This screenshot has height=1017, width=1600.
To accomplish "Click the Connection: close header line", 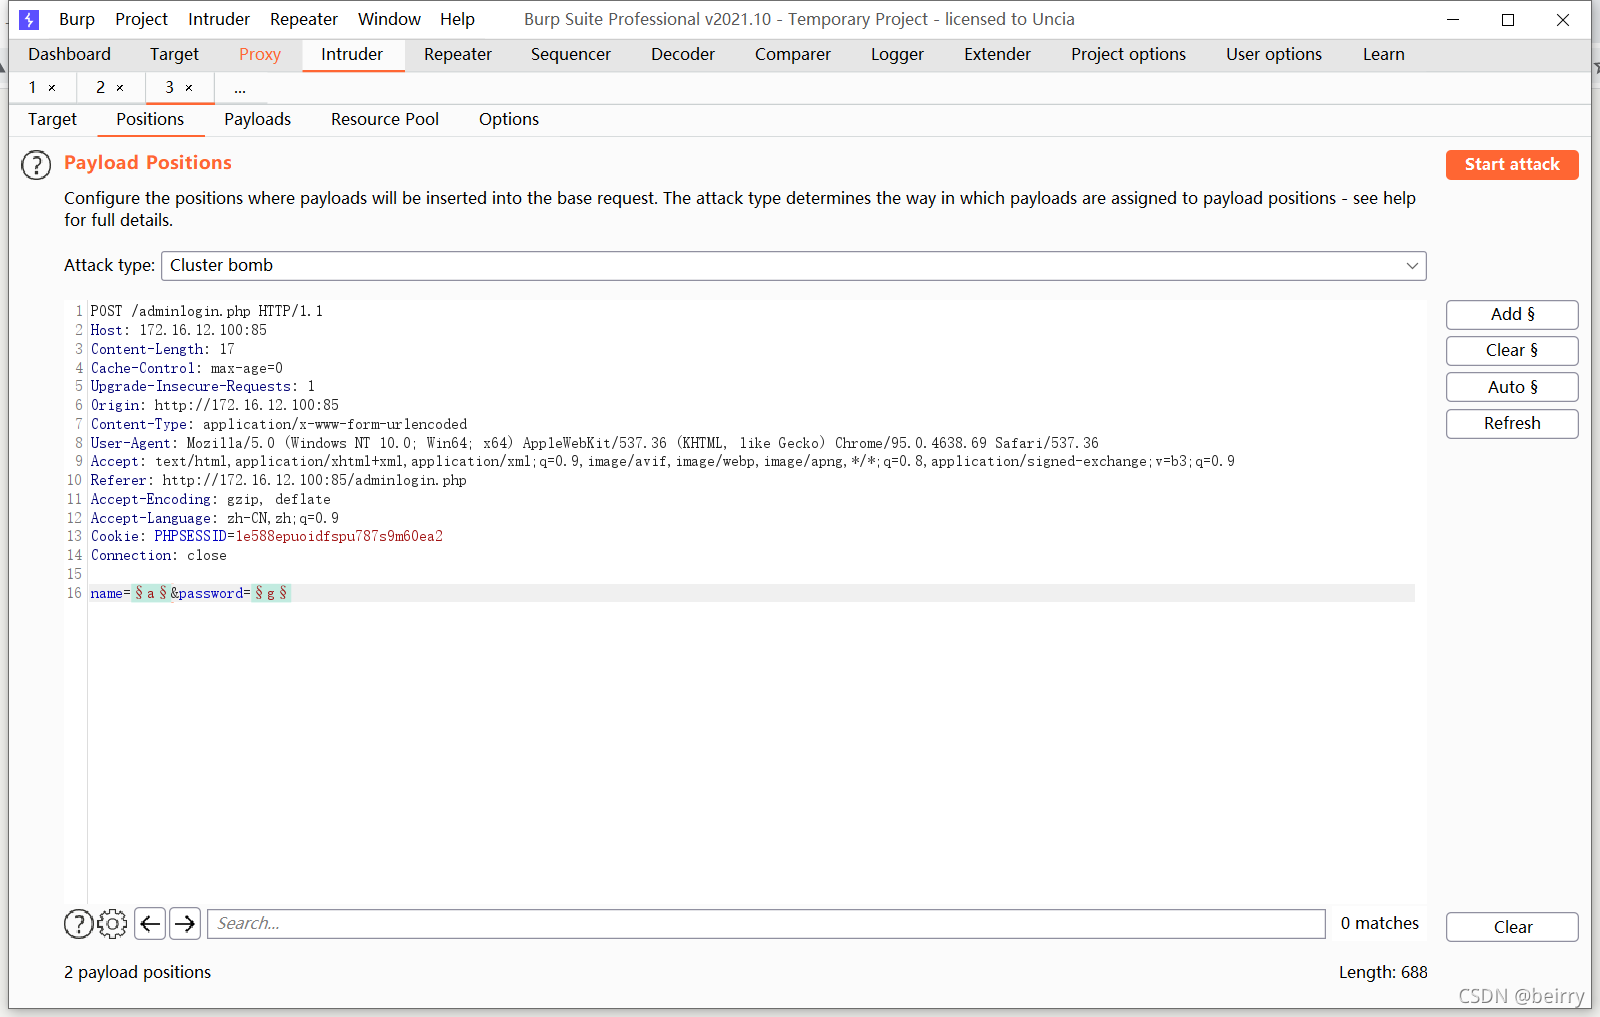I will pyautogui.click(x=158, y=556).
